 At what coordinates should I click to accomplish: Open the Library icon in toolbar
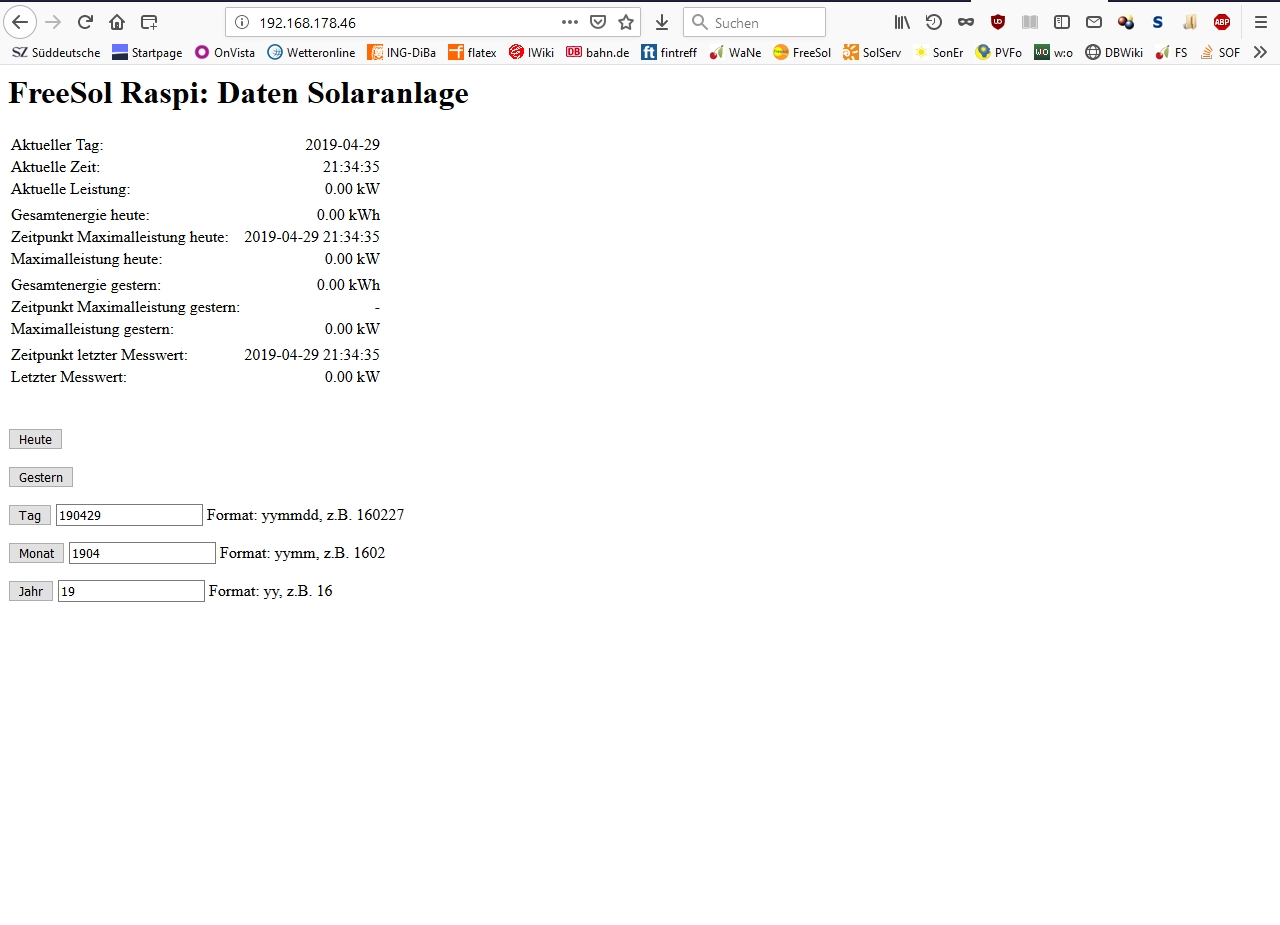click(902, 22)
